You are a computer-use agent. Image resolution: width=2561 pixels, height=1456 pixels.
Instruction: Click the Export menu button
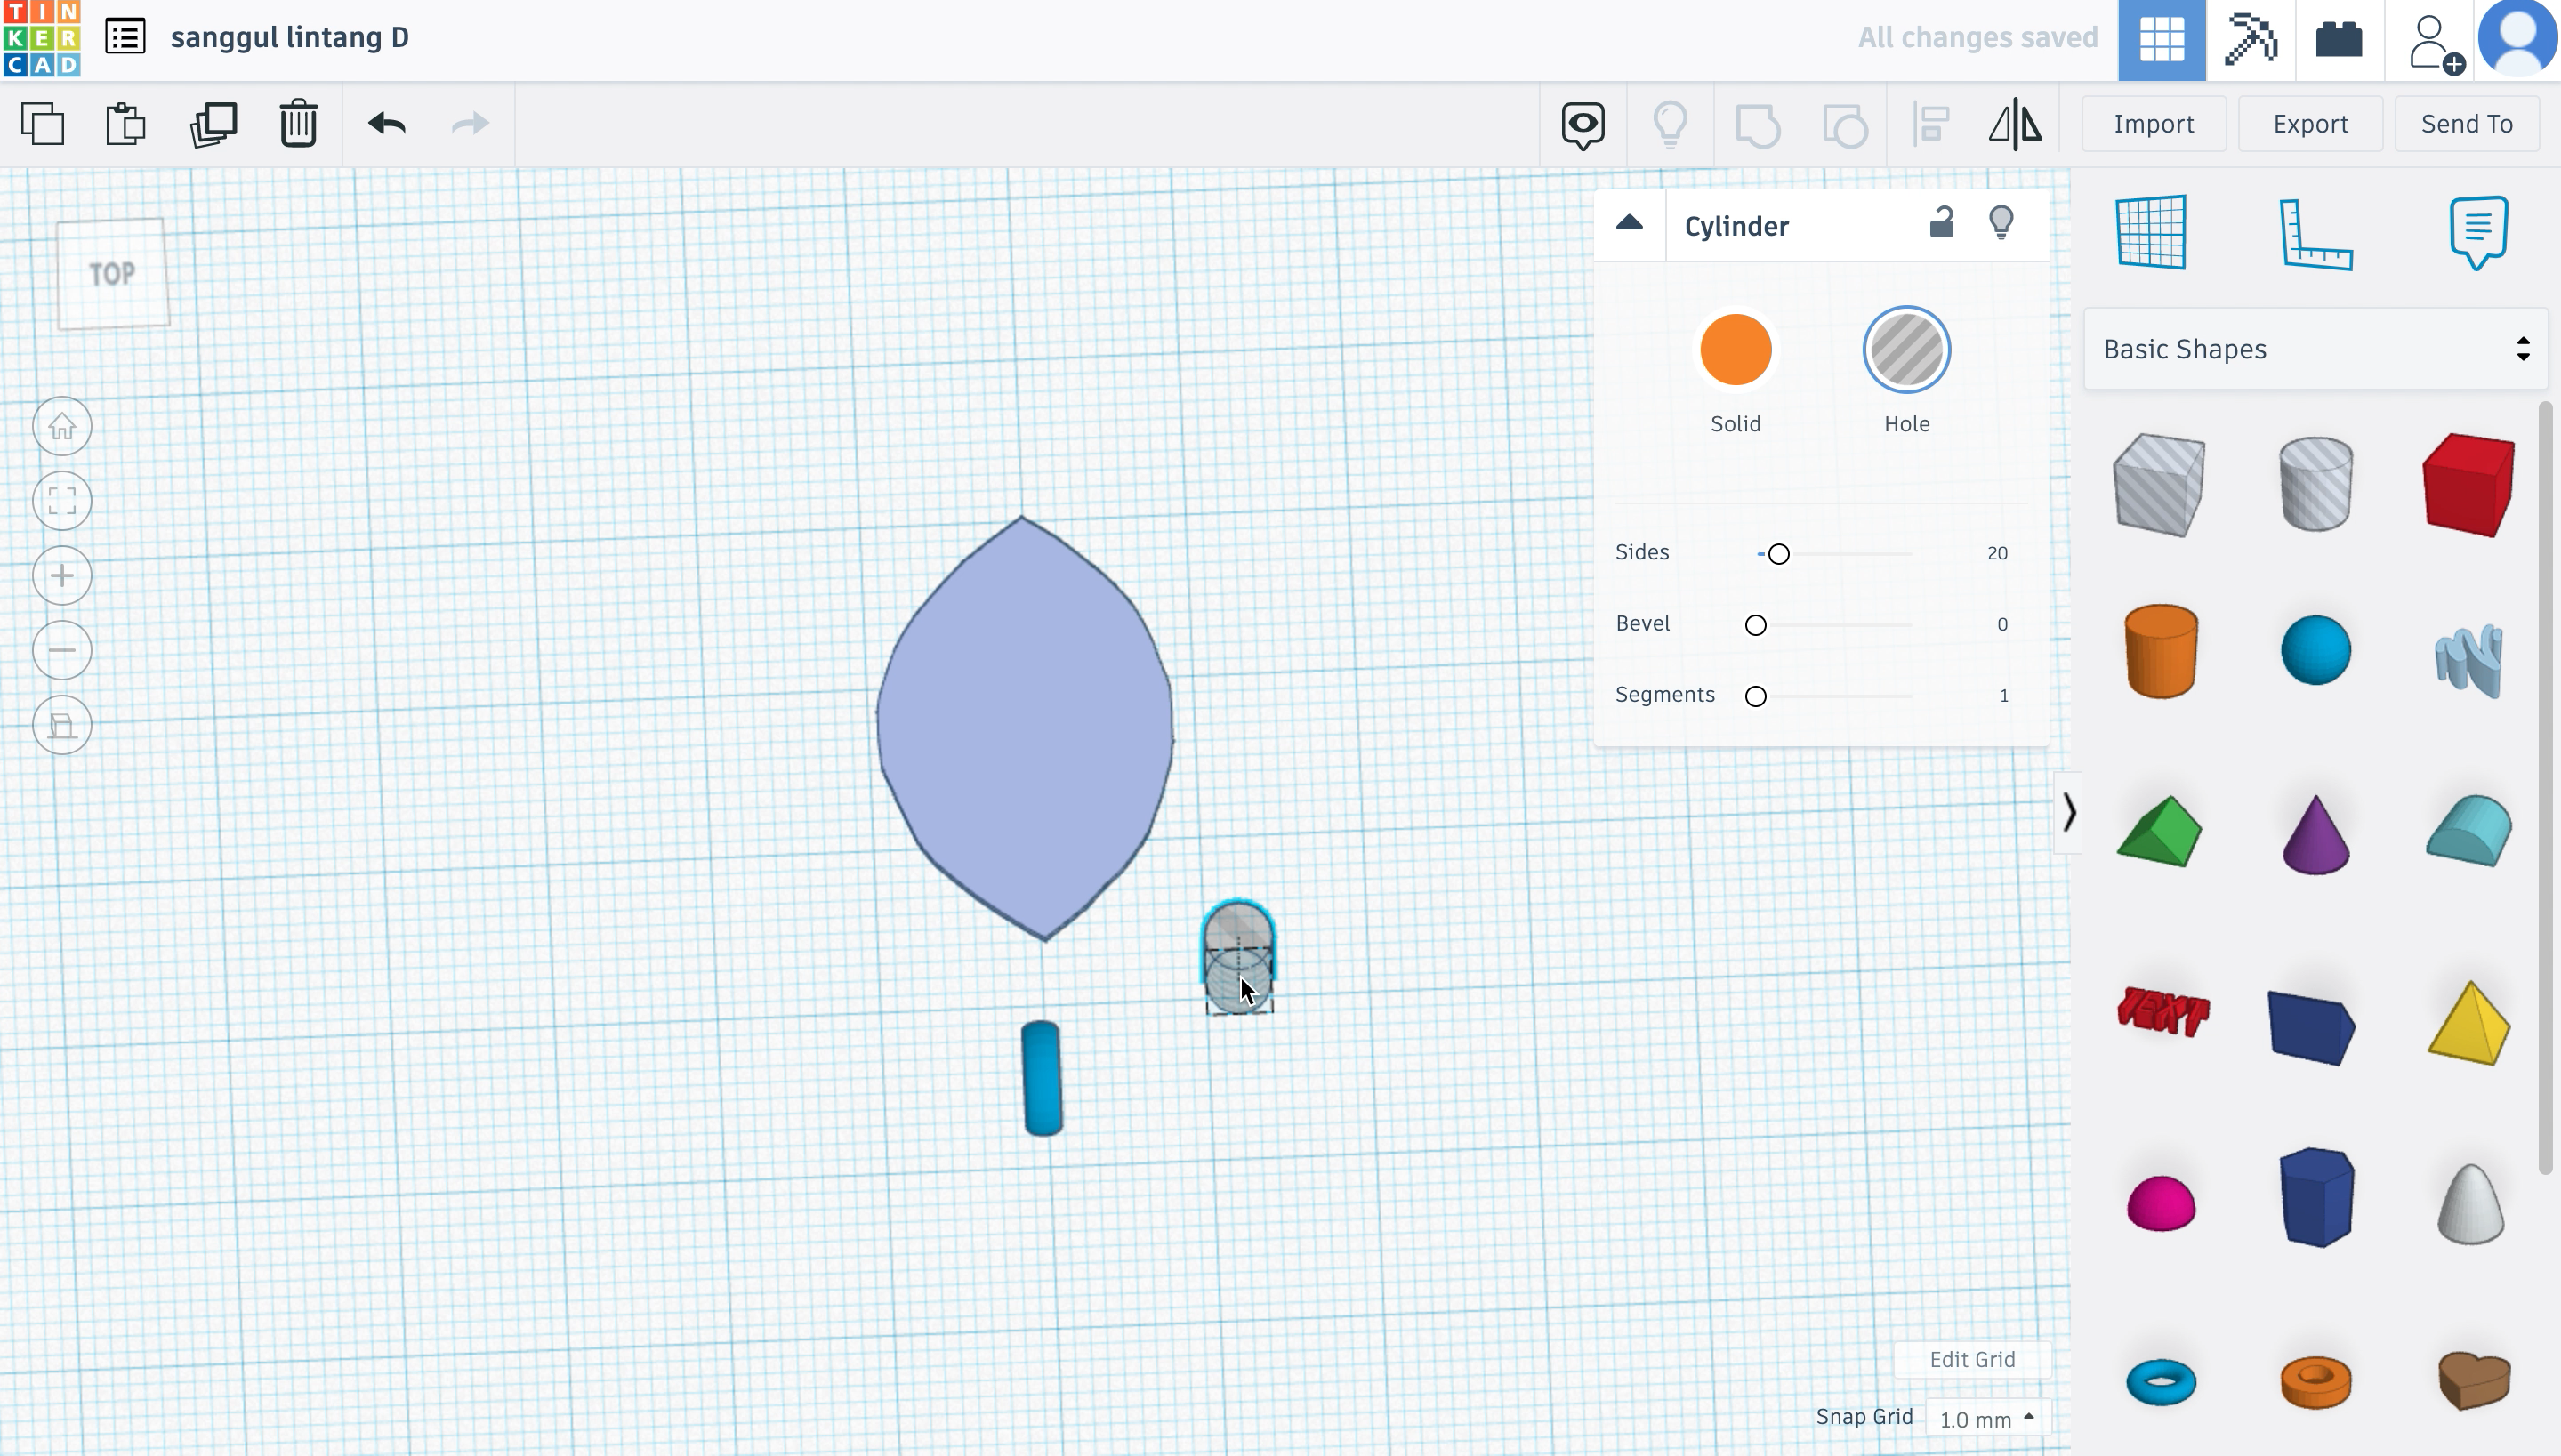click(2311, 123)
